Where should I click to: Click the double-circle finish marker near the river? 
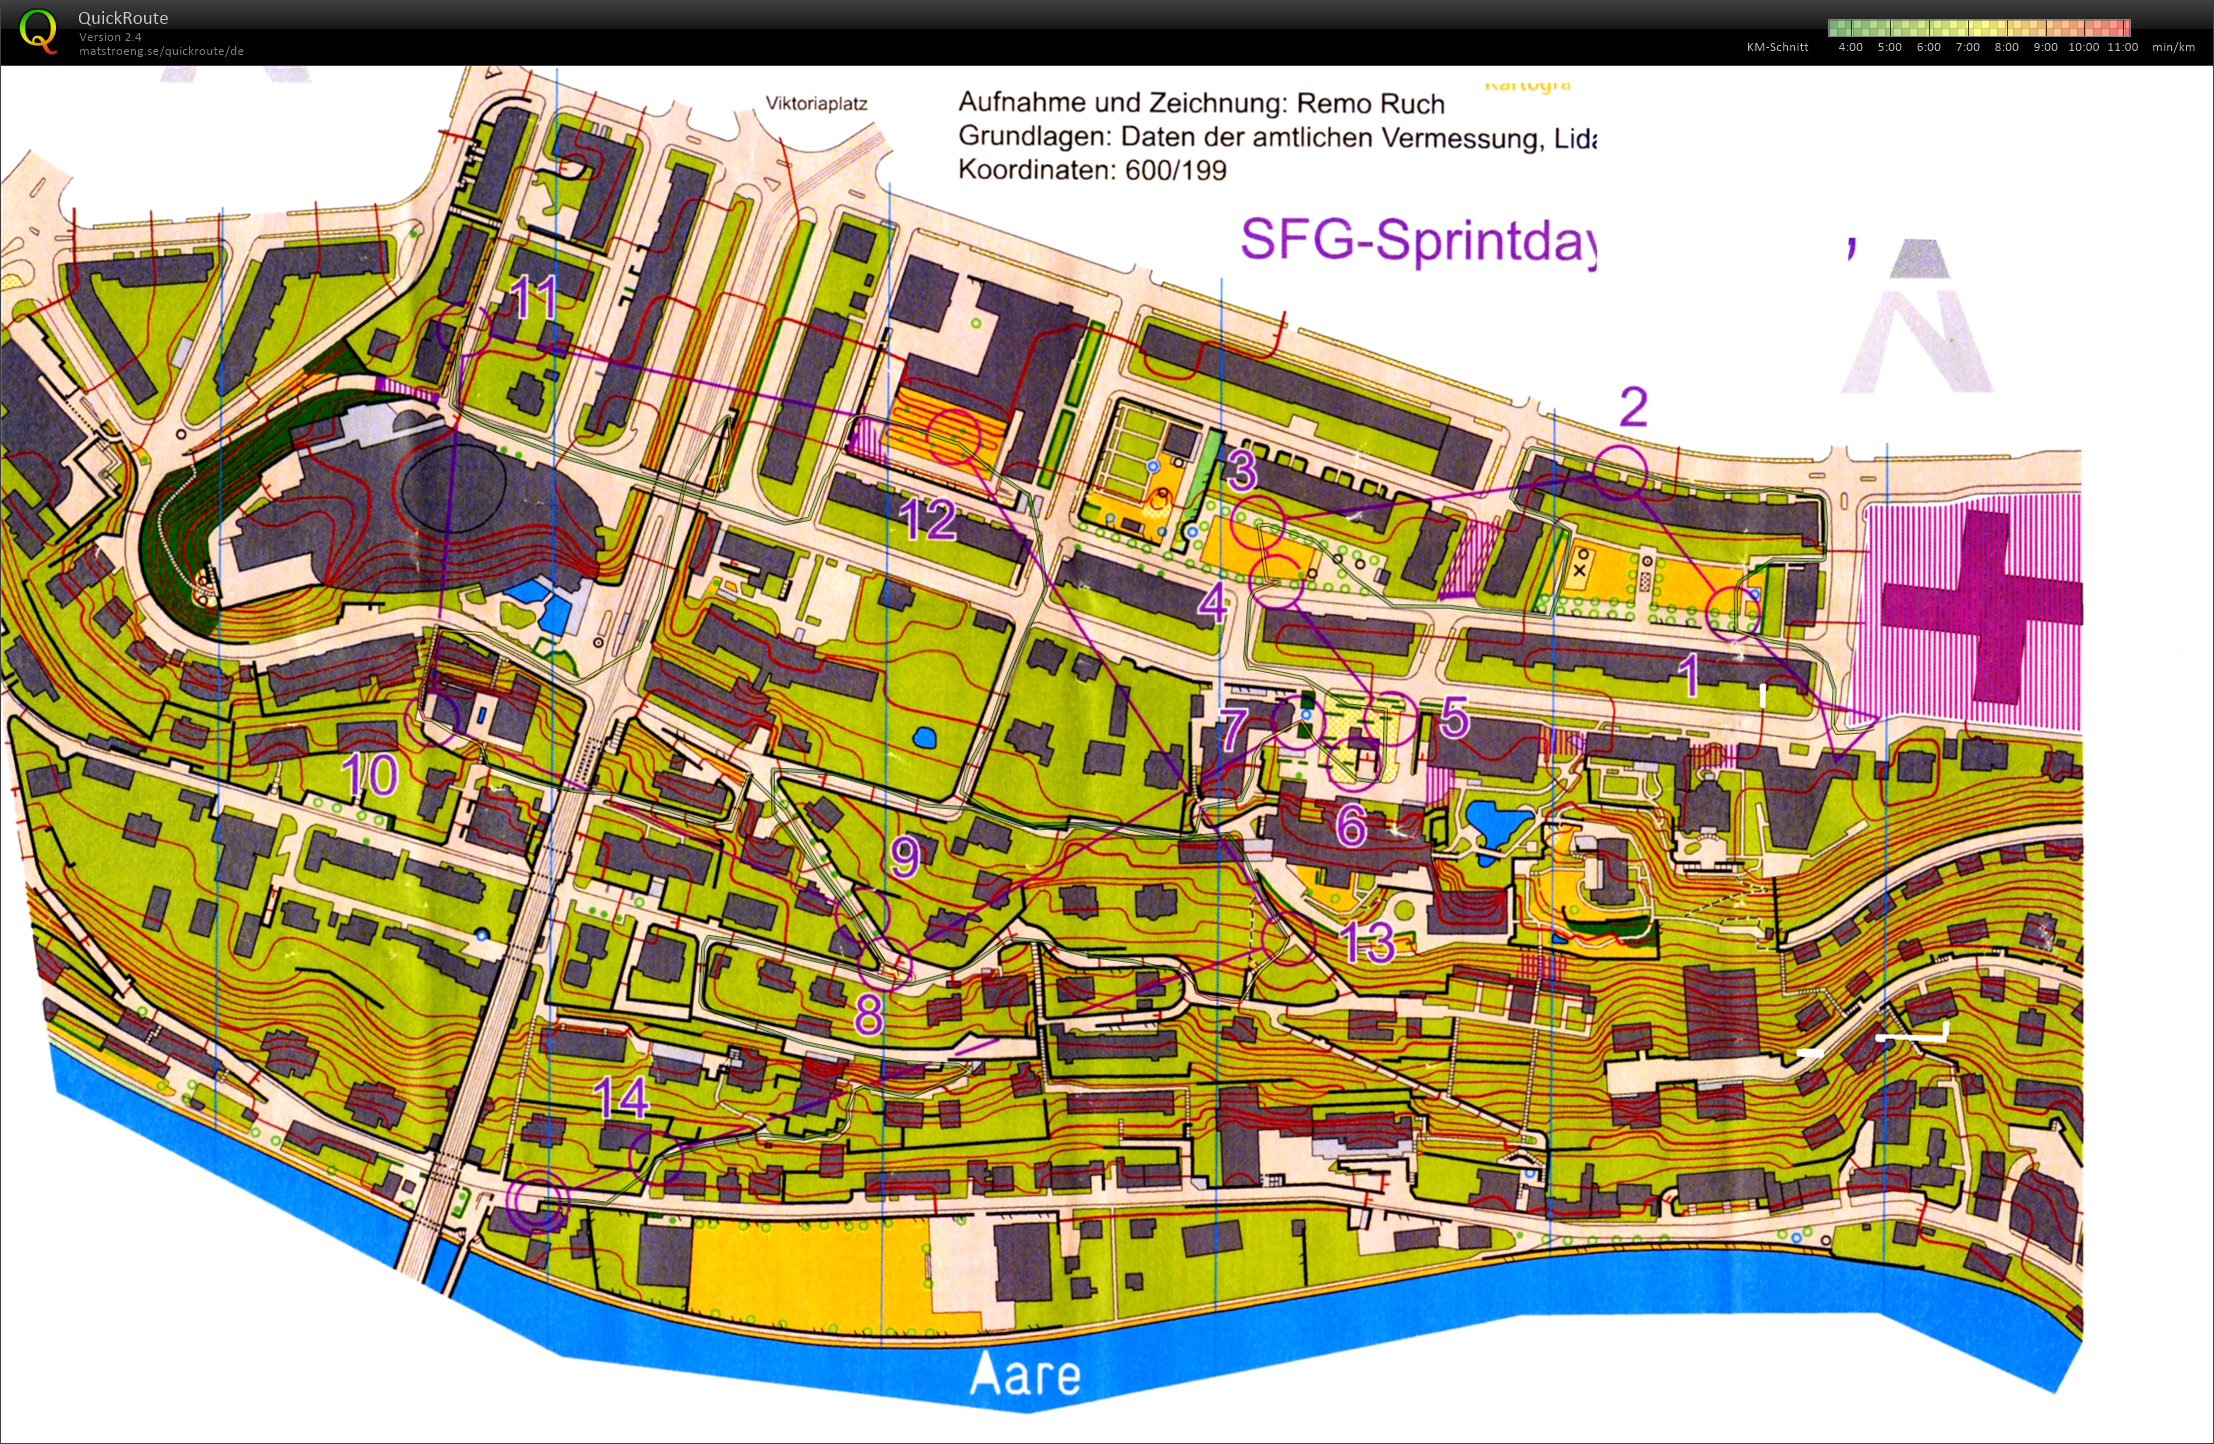pos(537,1200)
